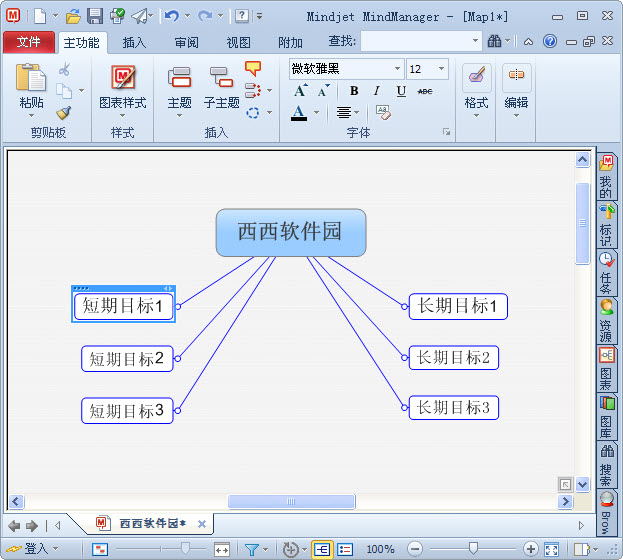Click the print icon in quick toolbar
This screenshot has height=560, width=623.
(x=118, y=16)
